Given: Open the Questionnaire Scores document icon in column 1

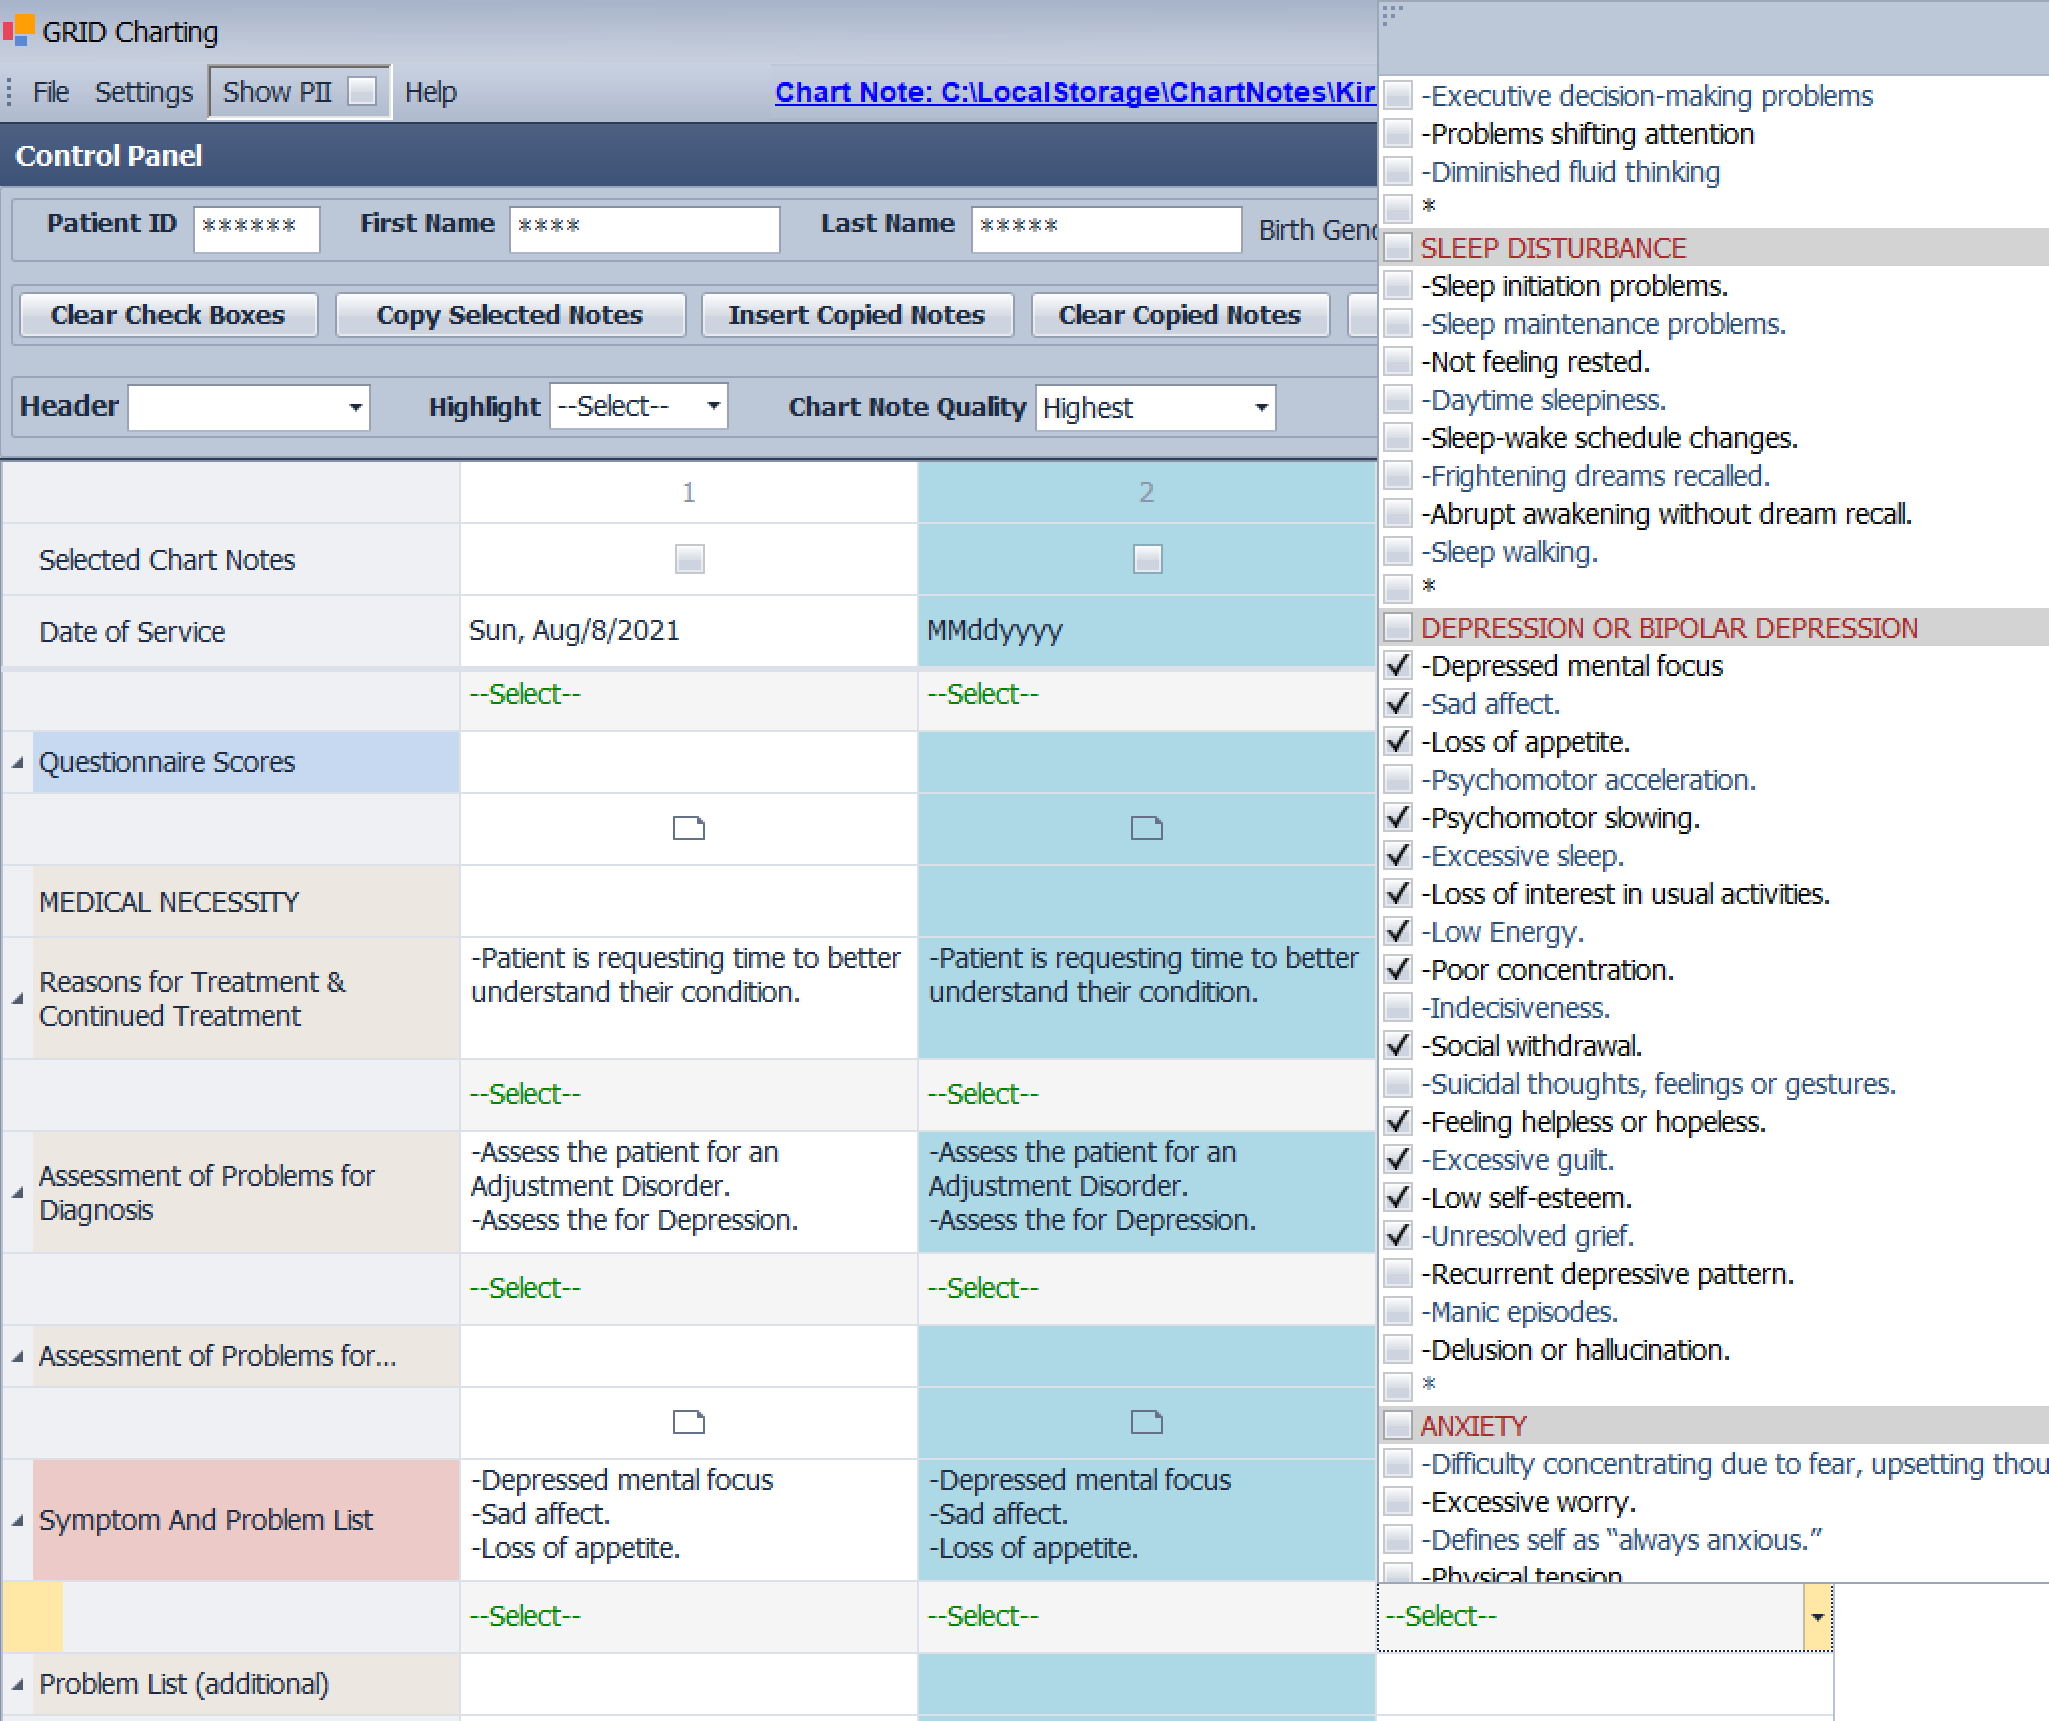Looking at the screenshot, I should pos(688,828).
